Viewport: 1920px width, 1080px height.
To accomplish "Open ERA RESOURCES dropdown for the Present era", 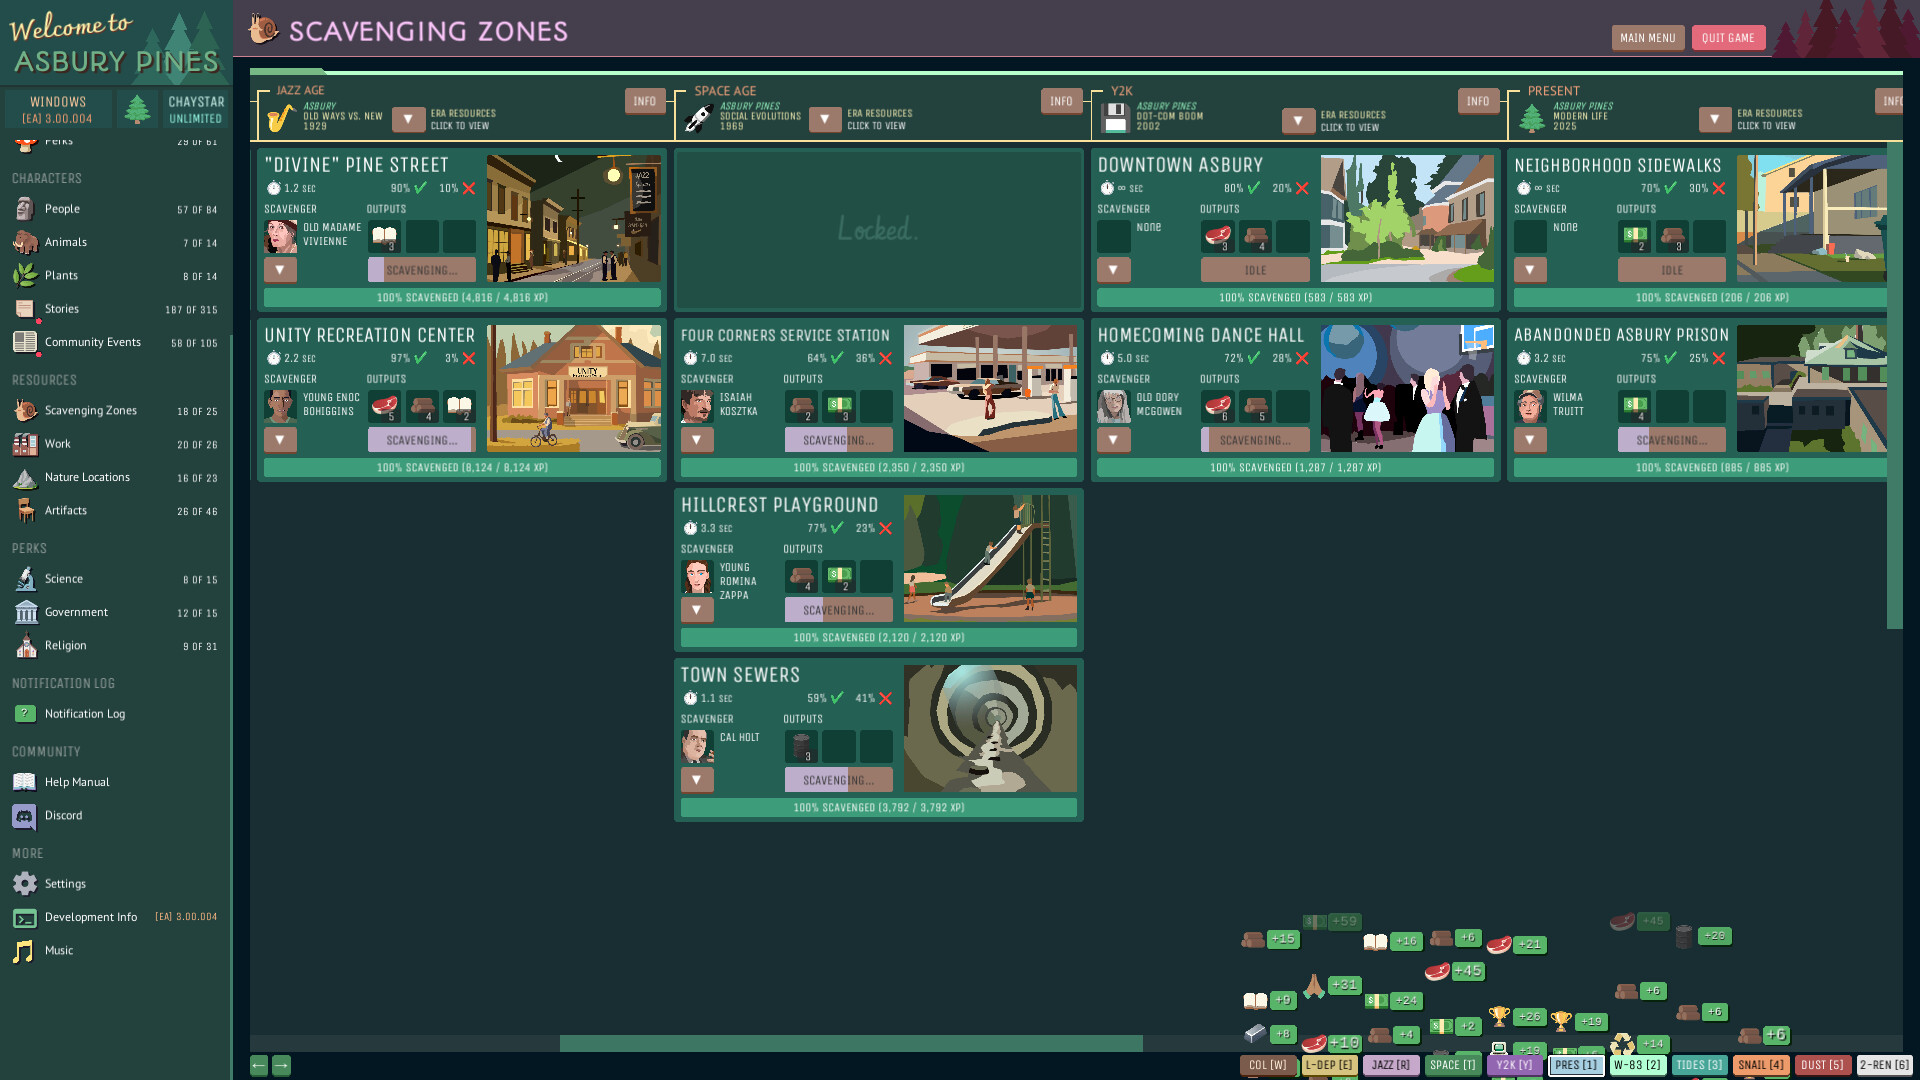I will [1716, 120].
